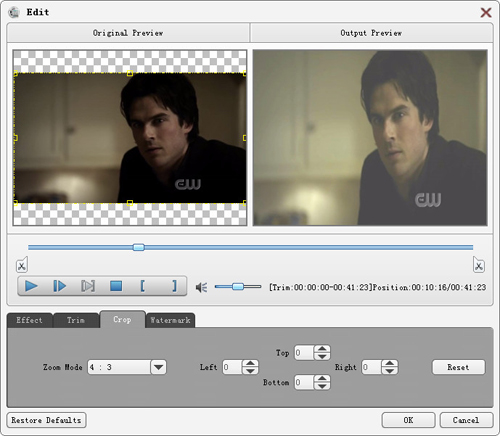Image resolution: width=500 pixels, height=436 pixels.
Task: Click the right scissors trim marker
Action: (x=479, y=265)
